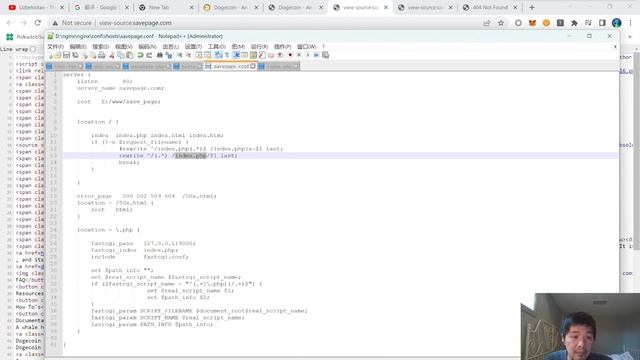Click the Save recorded macro icon
Viewport: 640px width, 360px height.
(326, 55)
